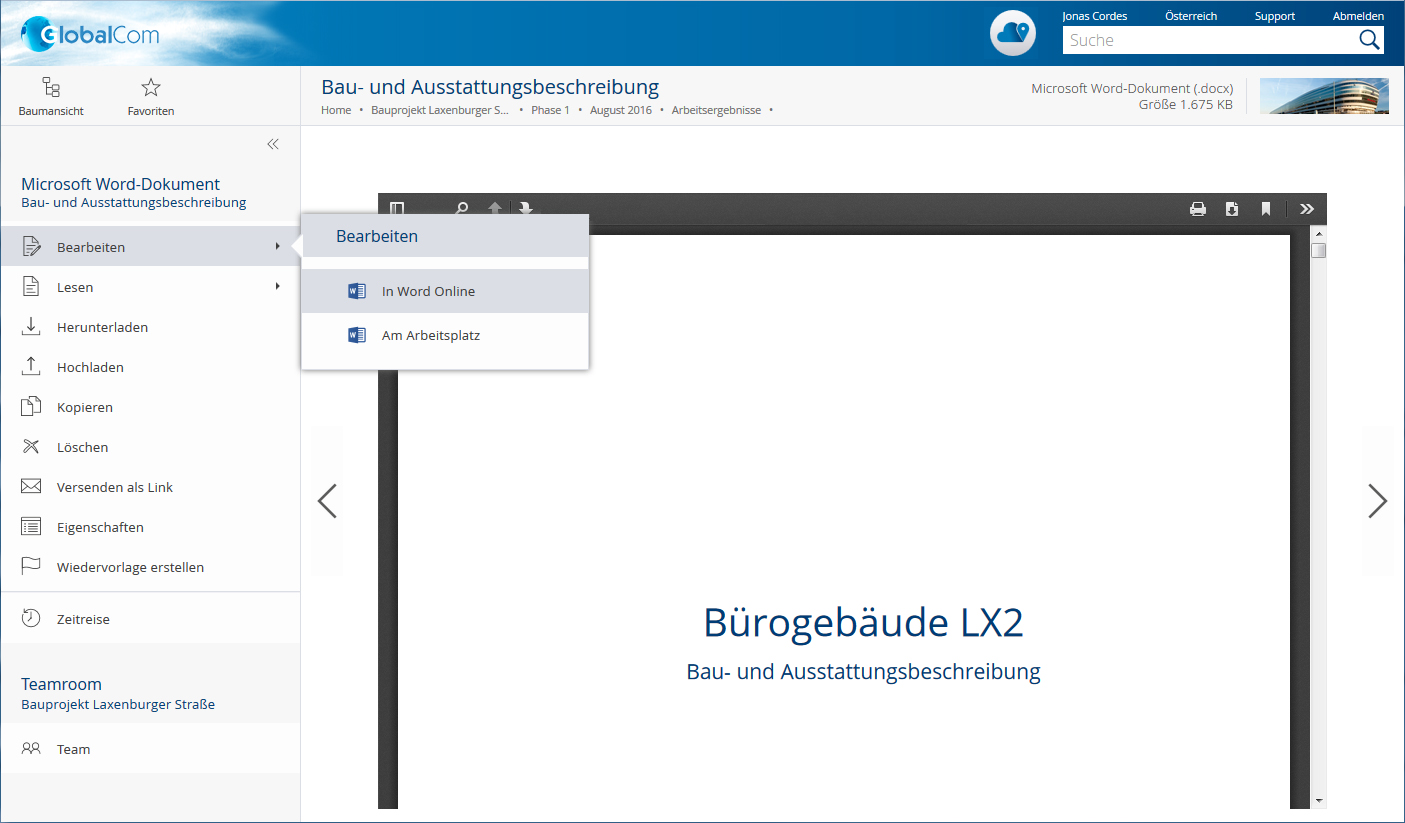Click the print icon above the document
The image size is (1405, 823).
click(x=1197, y=209)
